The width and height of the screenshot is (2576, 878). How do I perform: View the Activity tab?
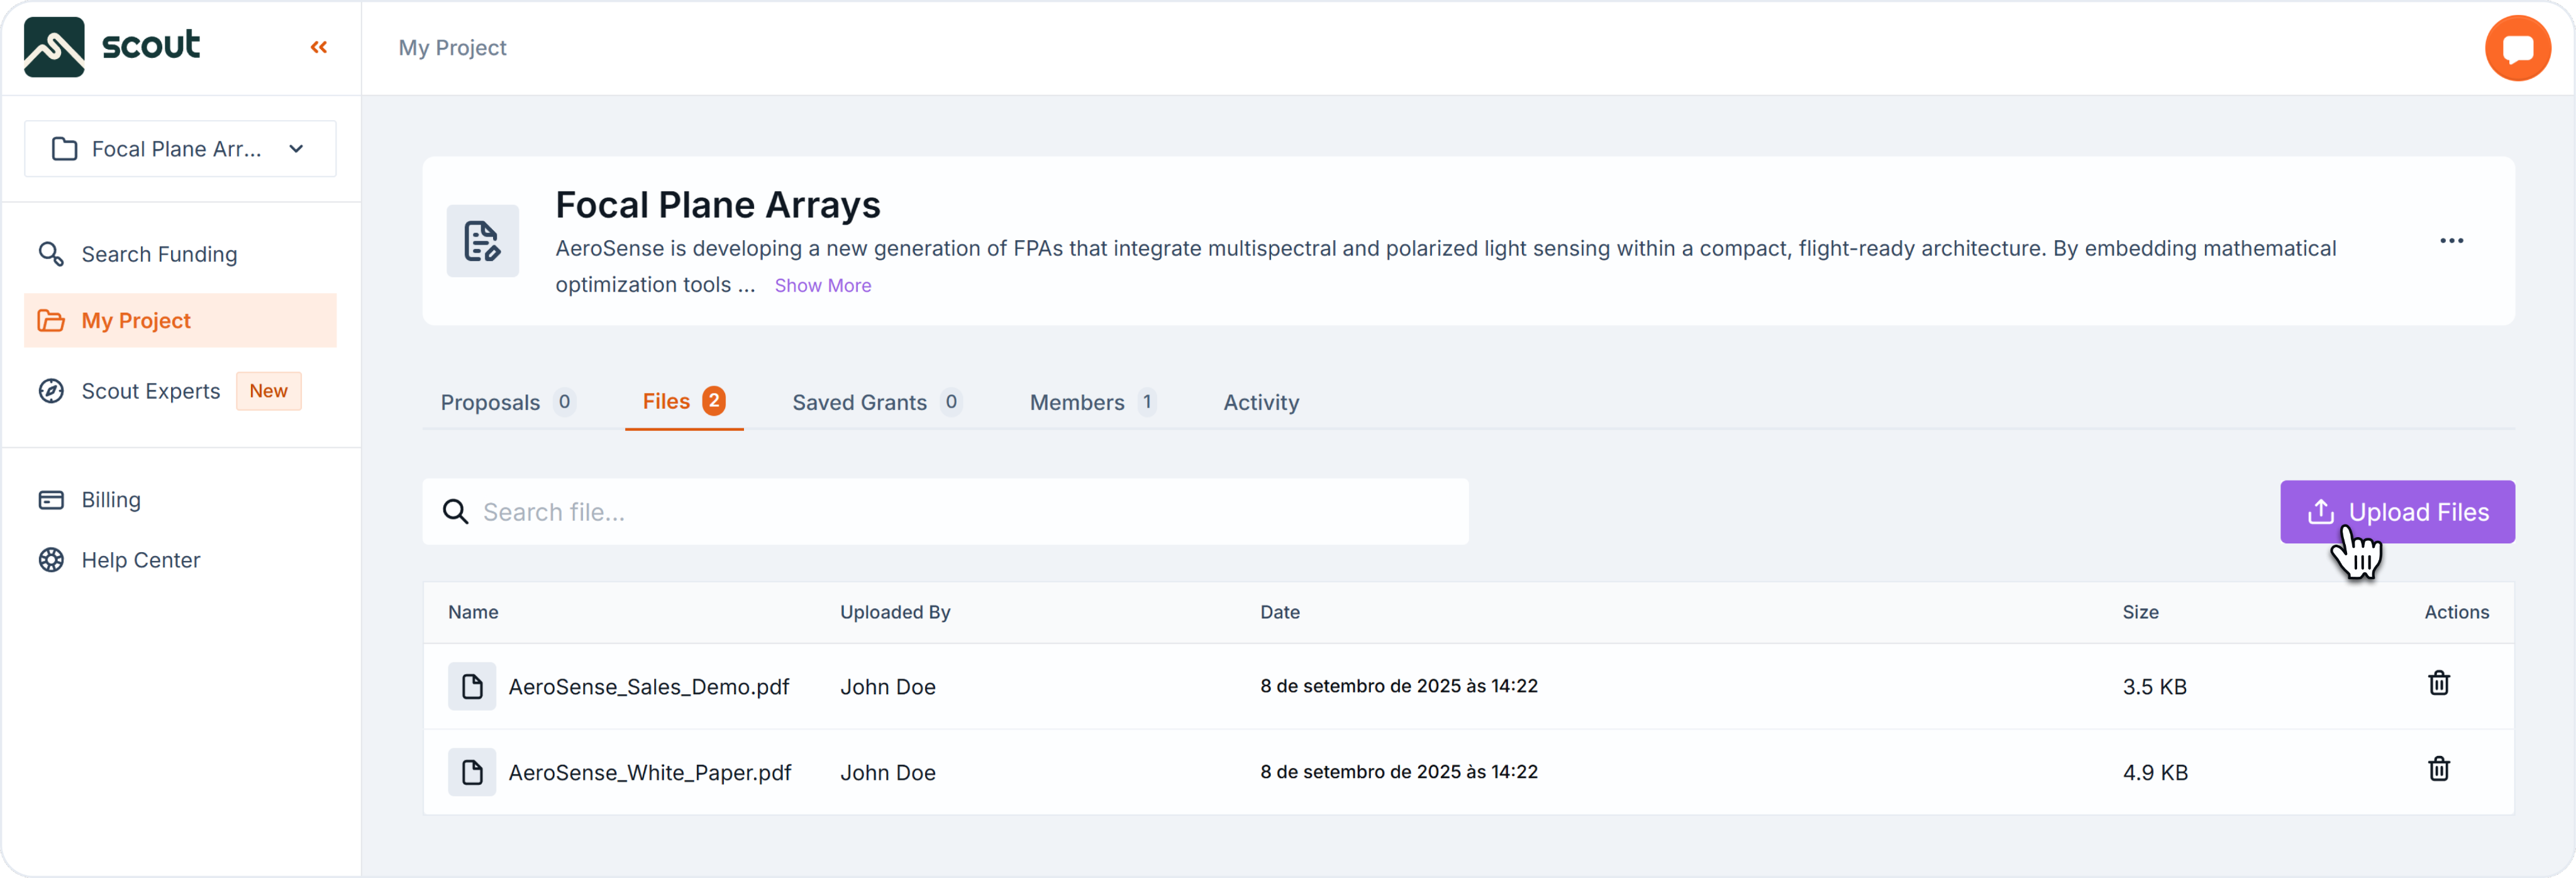1261,402
